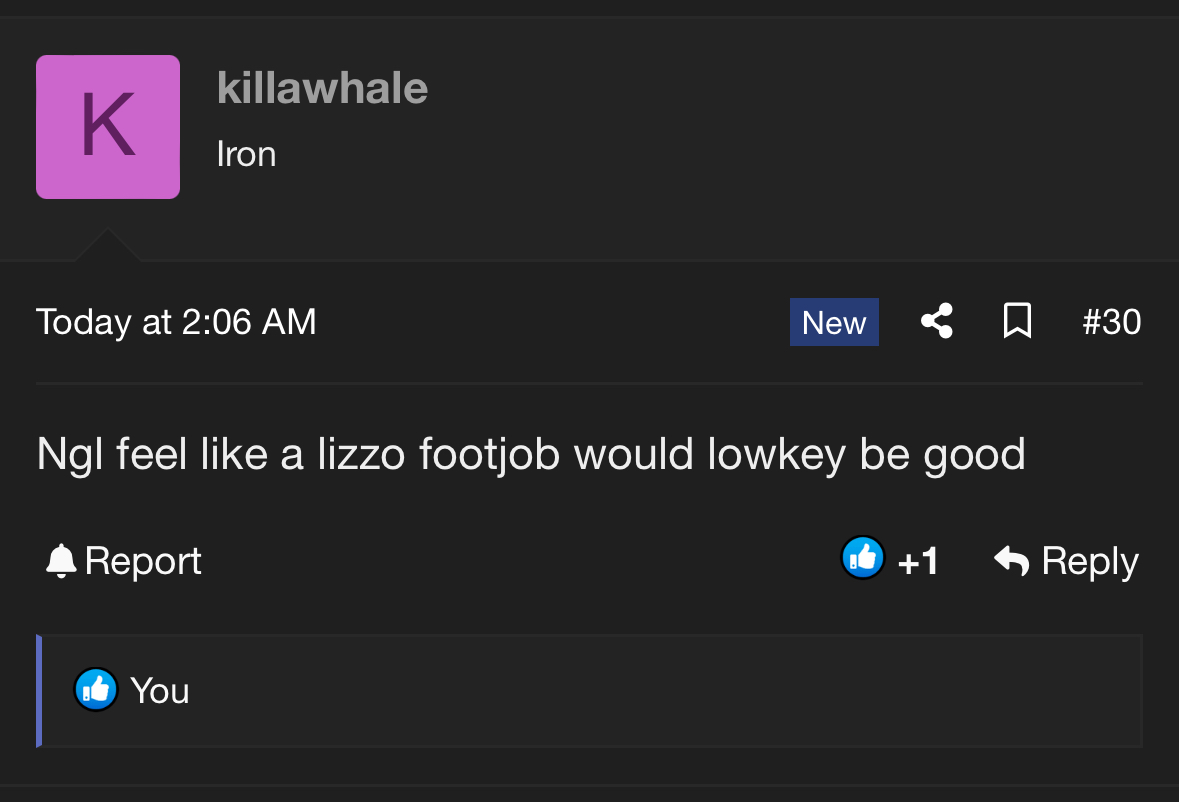Click the curved reply arrow icon

pyautogui.click(x=1012, y=561)
